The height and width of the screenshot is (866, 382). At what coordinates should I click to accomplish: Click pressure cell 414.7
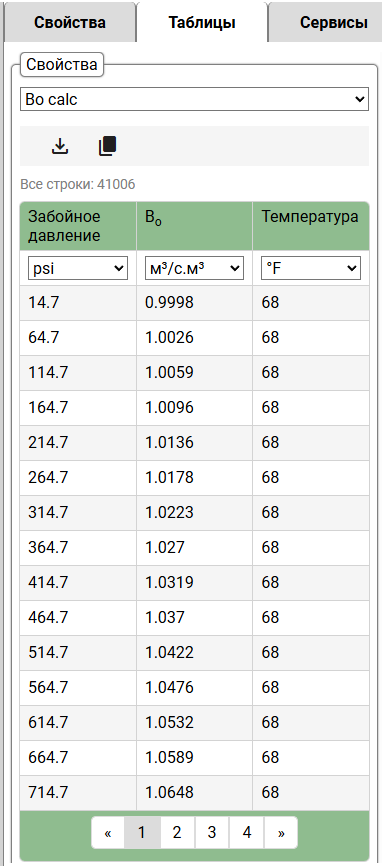tap(78, 583)
